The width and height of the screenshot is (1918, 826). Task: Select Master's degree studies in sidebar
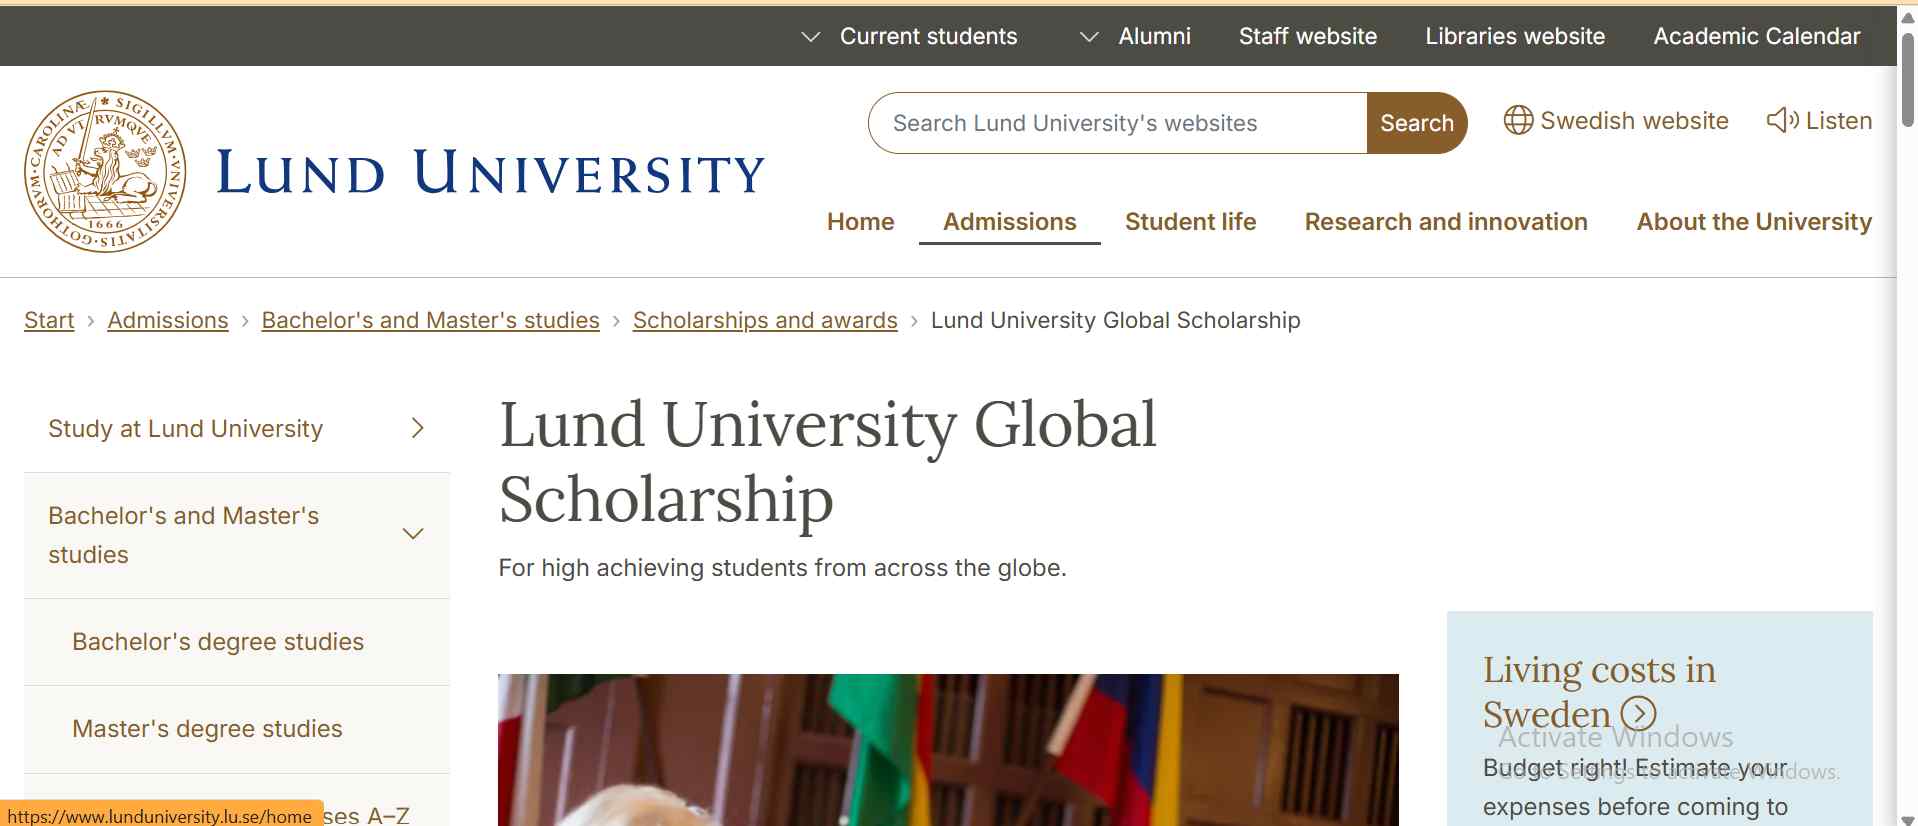(206, 728)
